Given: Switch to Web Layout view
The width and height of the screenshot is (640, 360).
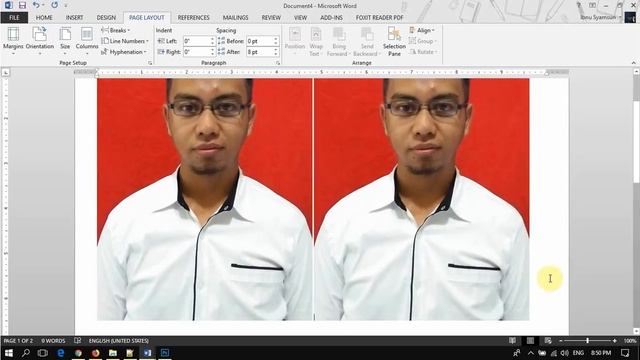Looking at the screenshot, I should click(548, 340).
